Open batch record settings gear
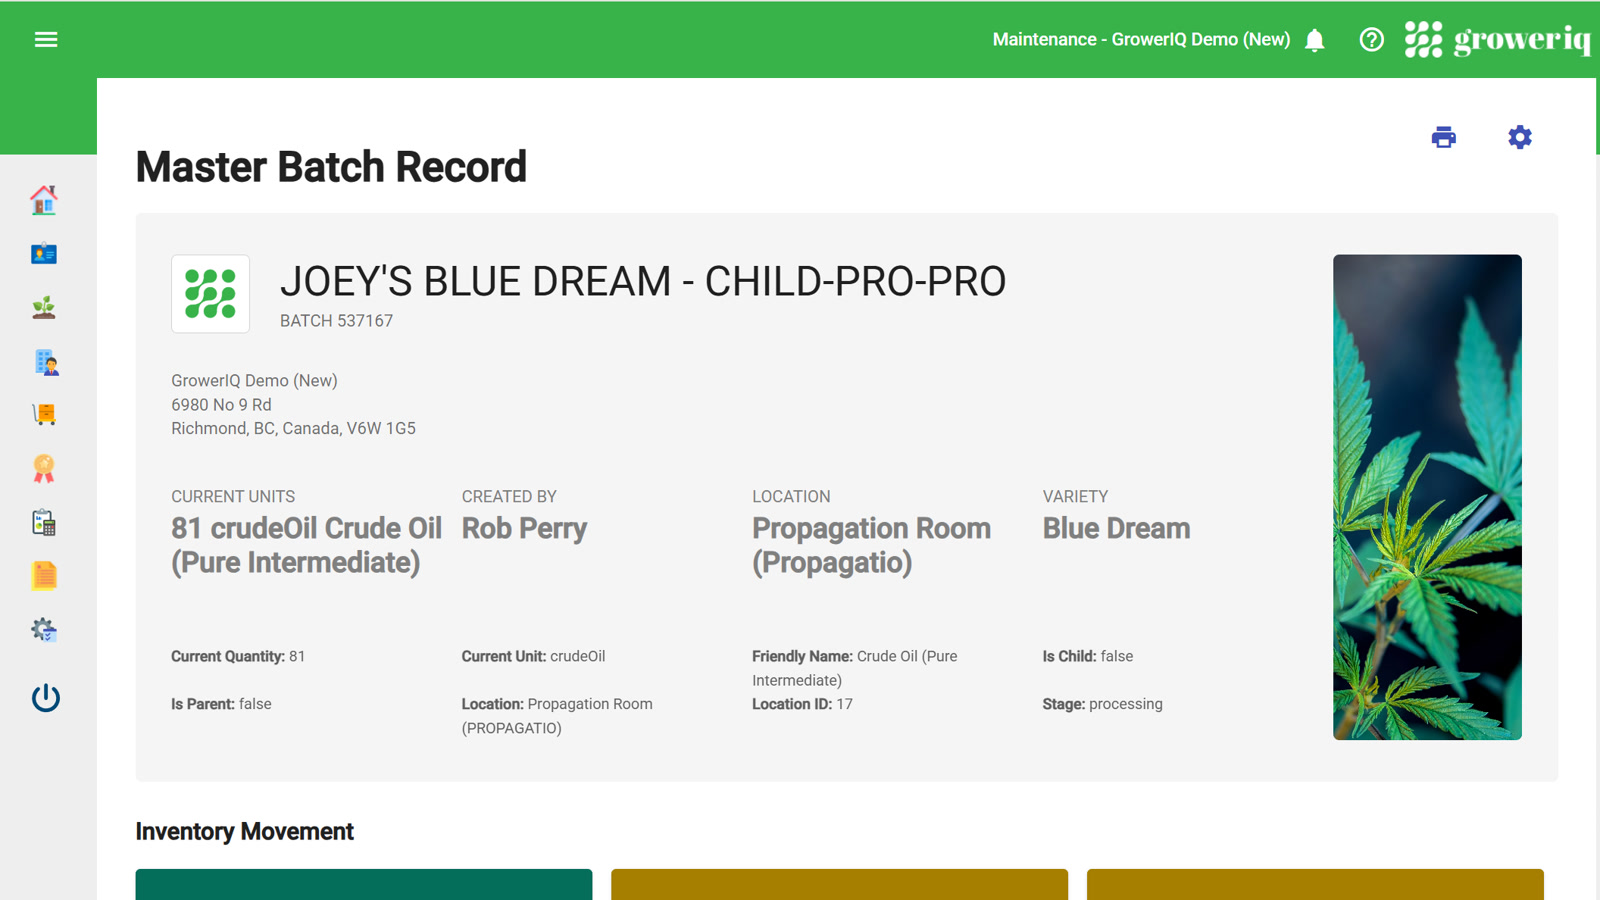Image resolution: width=1600 pixels, height=900 pixels. pos(1520,137)
